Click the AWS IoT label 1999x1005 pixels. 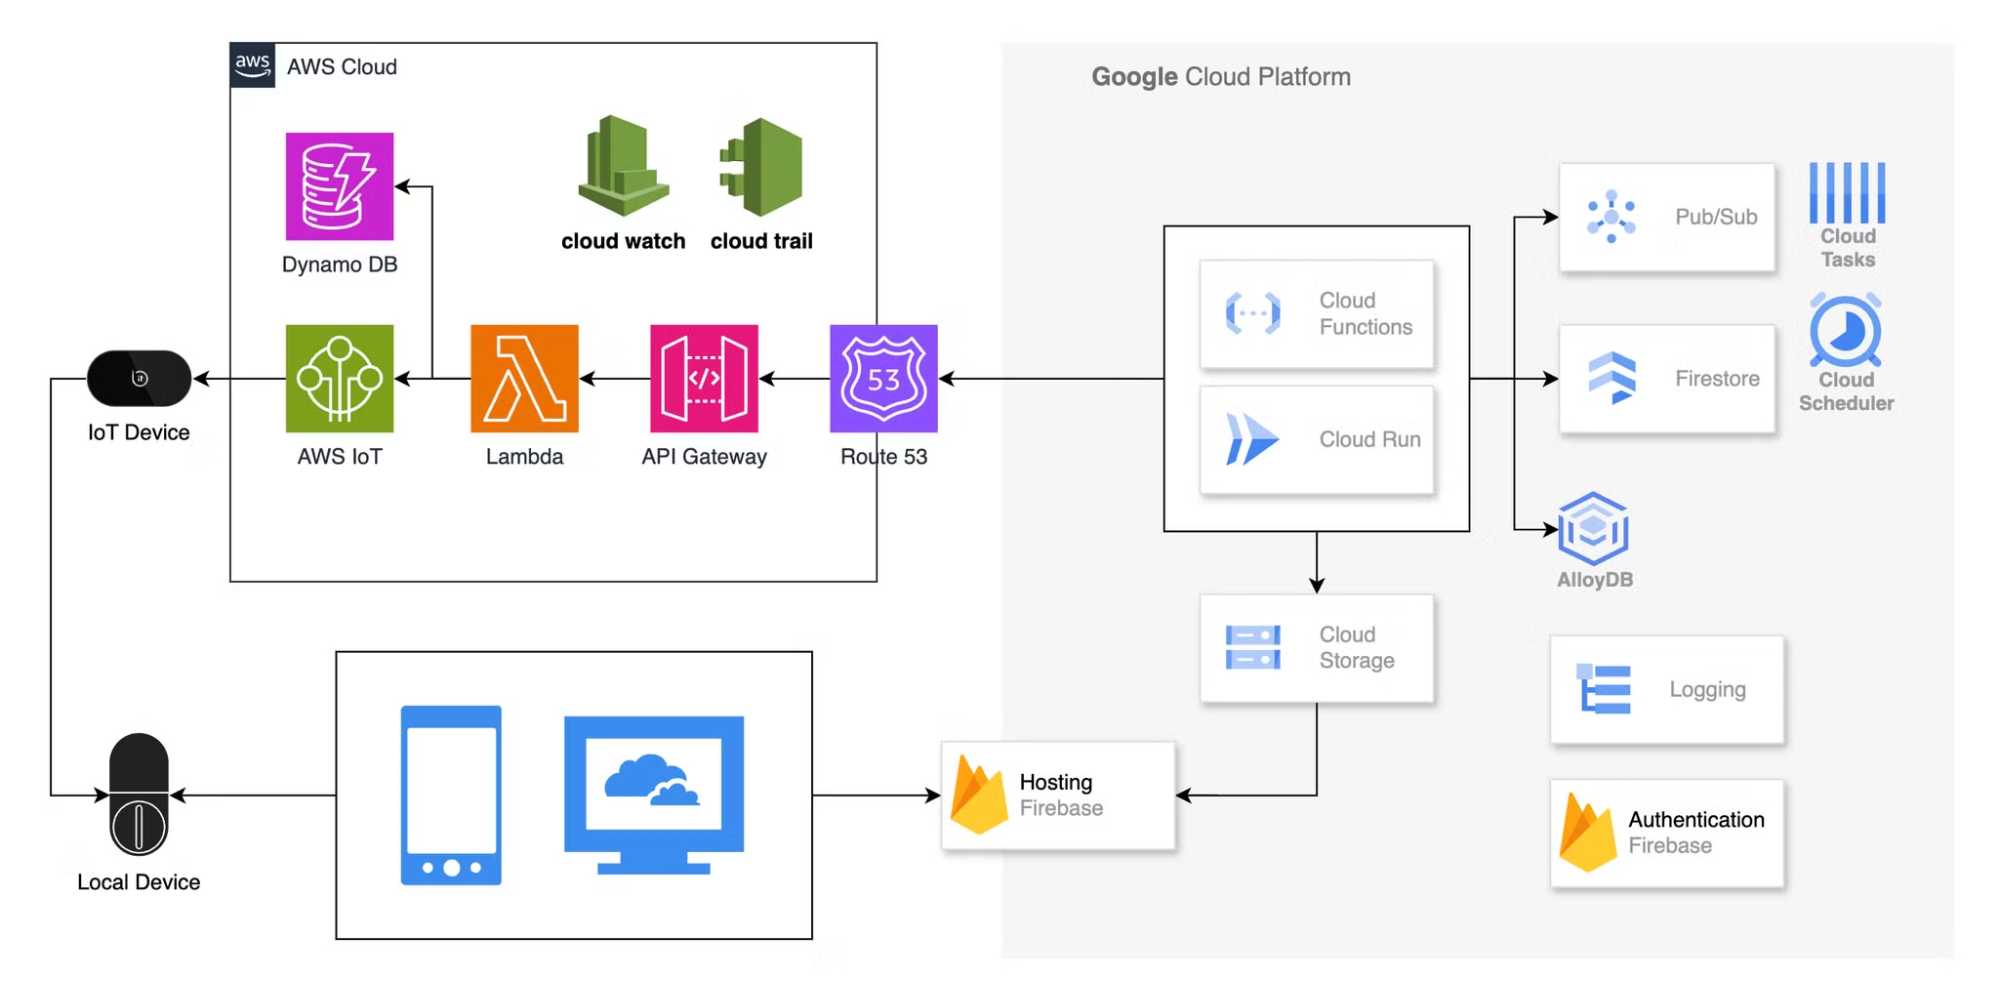coord(340,456)
